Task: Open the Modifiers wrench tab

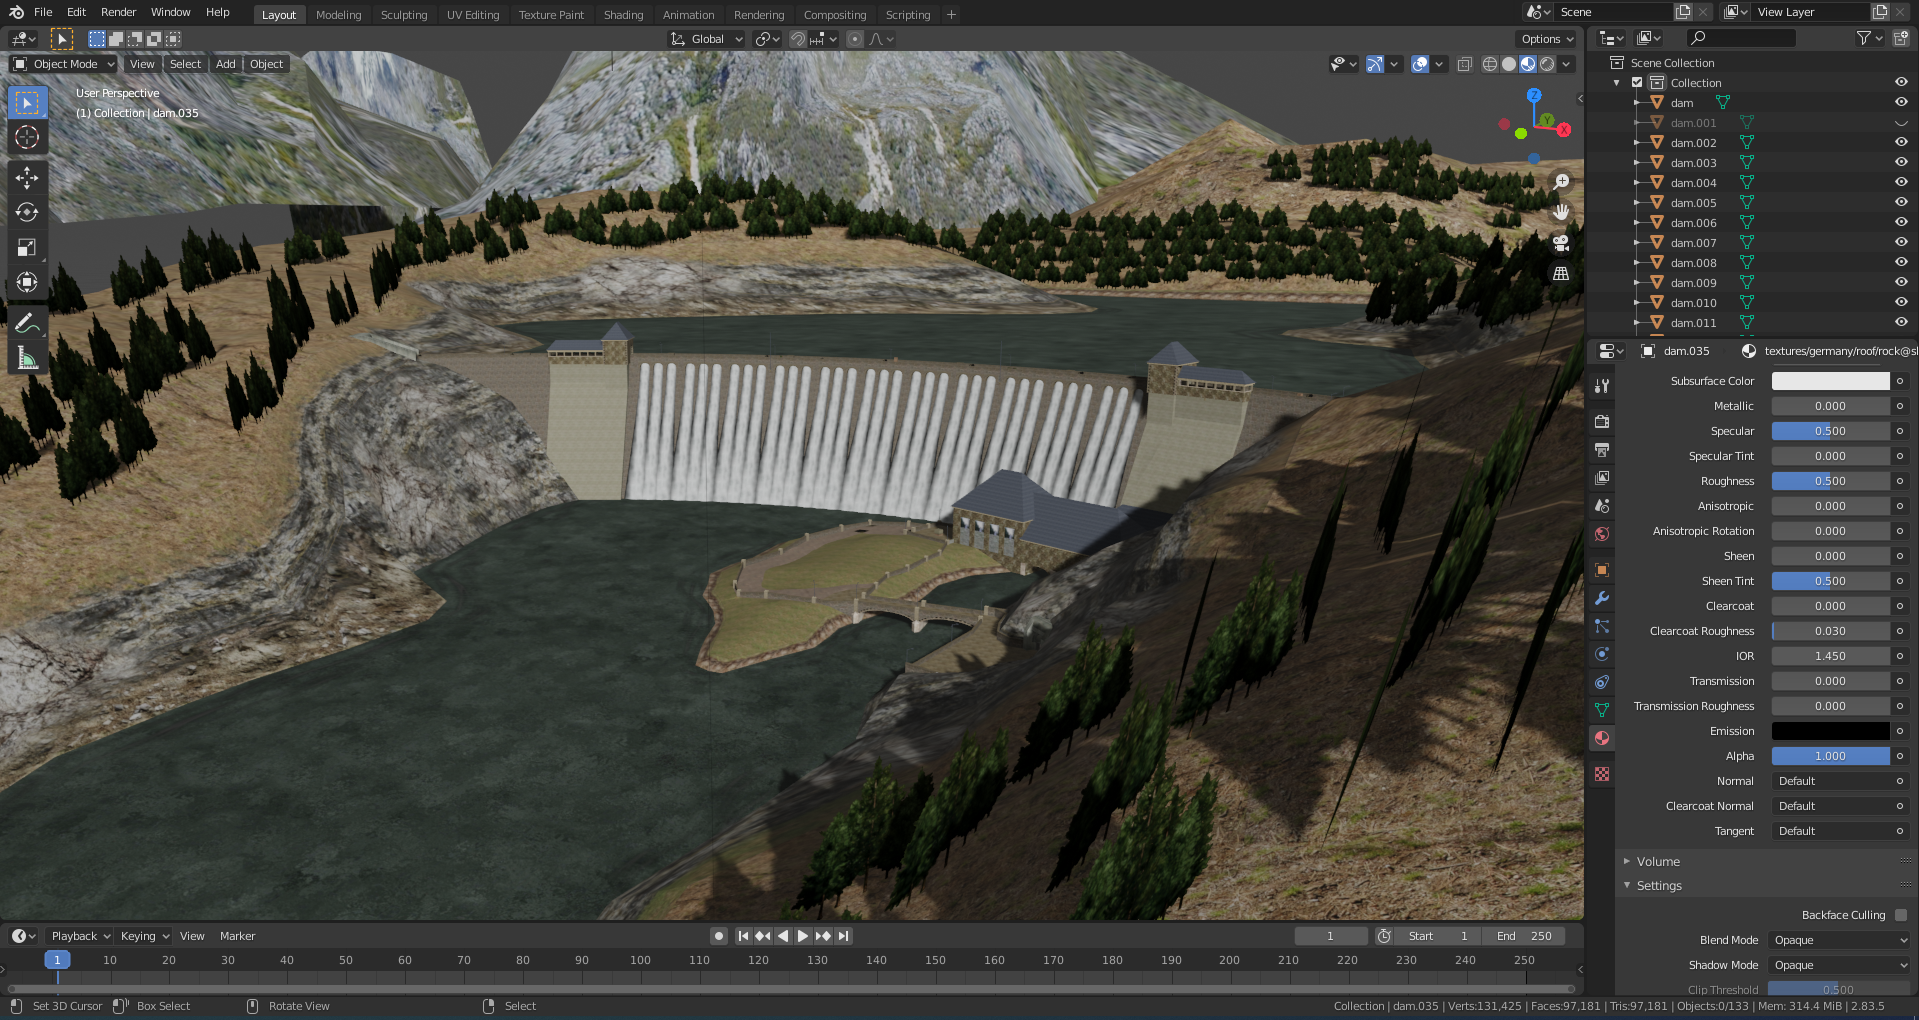Action: (x=1602, y=598)
